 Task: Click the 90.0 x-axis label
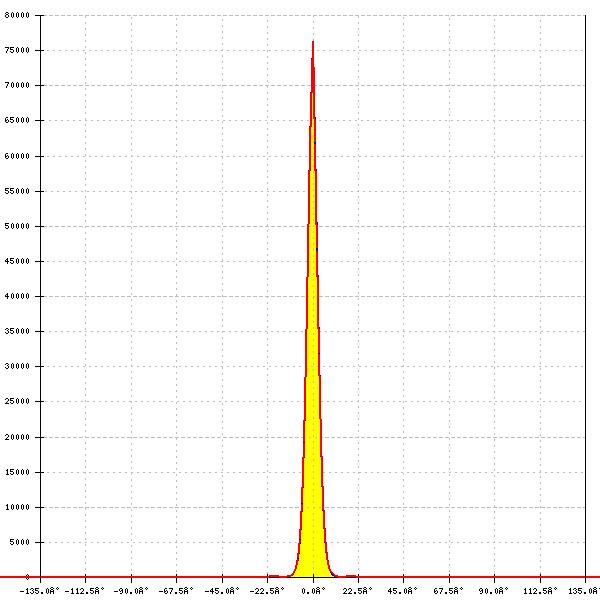point(494,591)
